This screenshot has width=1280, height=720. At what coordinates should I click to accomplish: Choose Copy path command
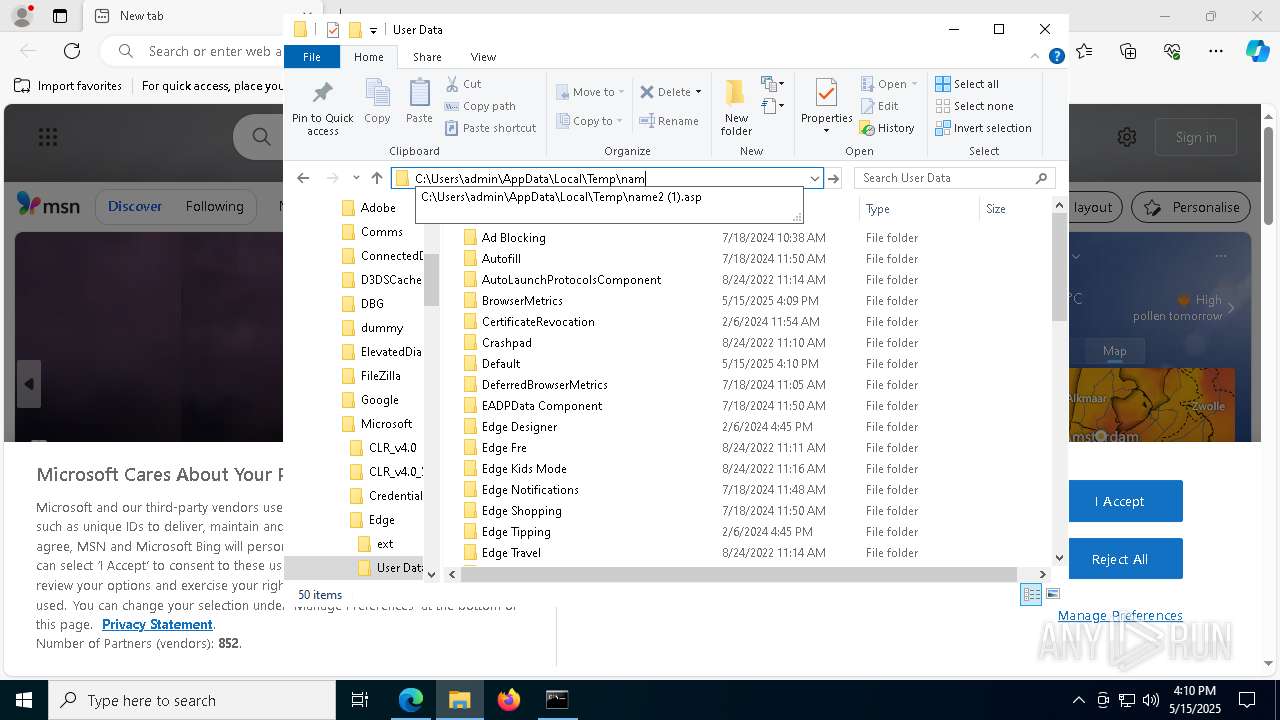(480, 106)
